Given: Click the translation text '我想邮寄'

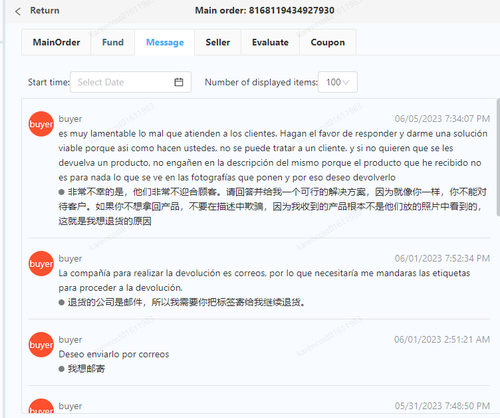Looking at the screenshot, I should 86,369.
